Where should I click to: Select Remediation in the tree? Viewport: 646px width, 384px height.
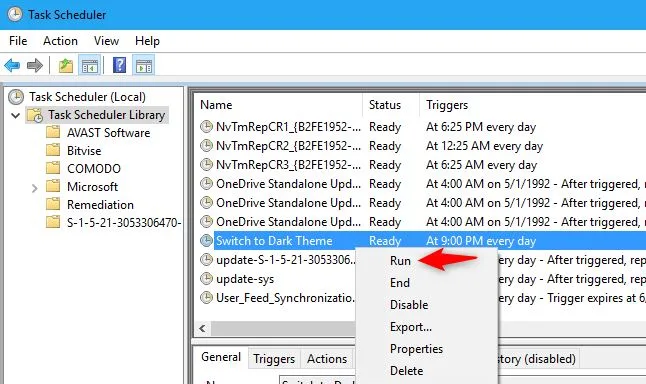click(101, 204)
